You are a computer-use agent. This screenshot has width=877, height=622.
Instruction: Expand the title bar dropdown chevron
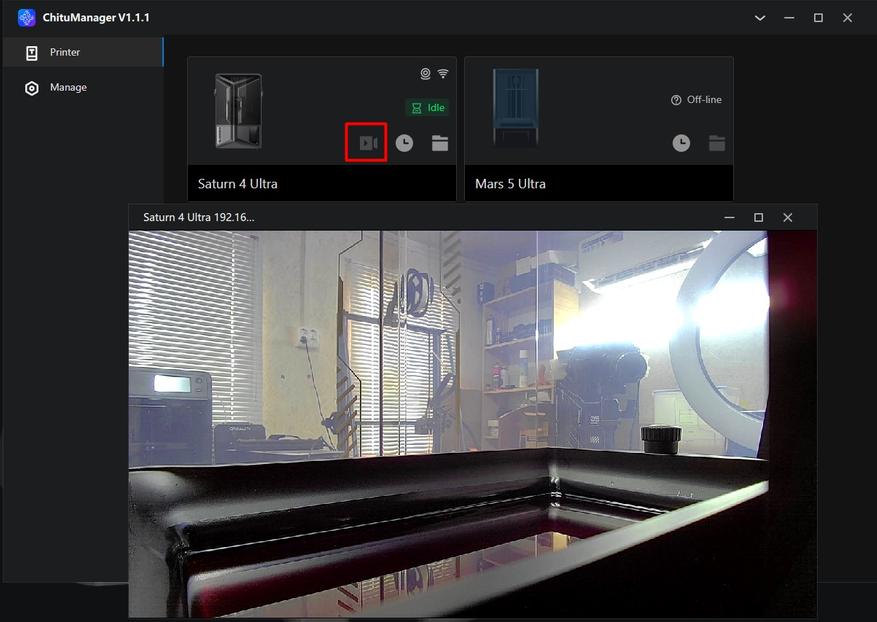[x=760, y=18]
